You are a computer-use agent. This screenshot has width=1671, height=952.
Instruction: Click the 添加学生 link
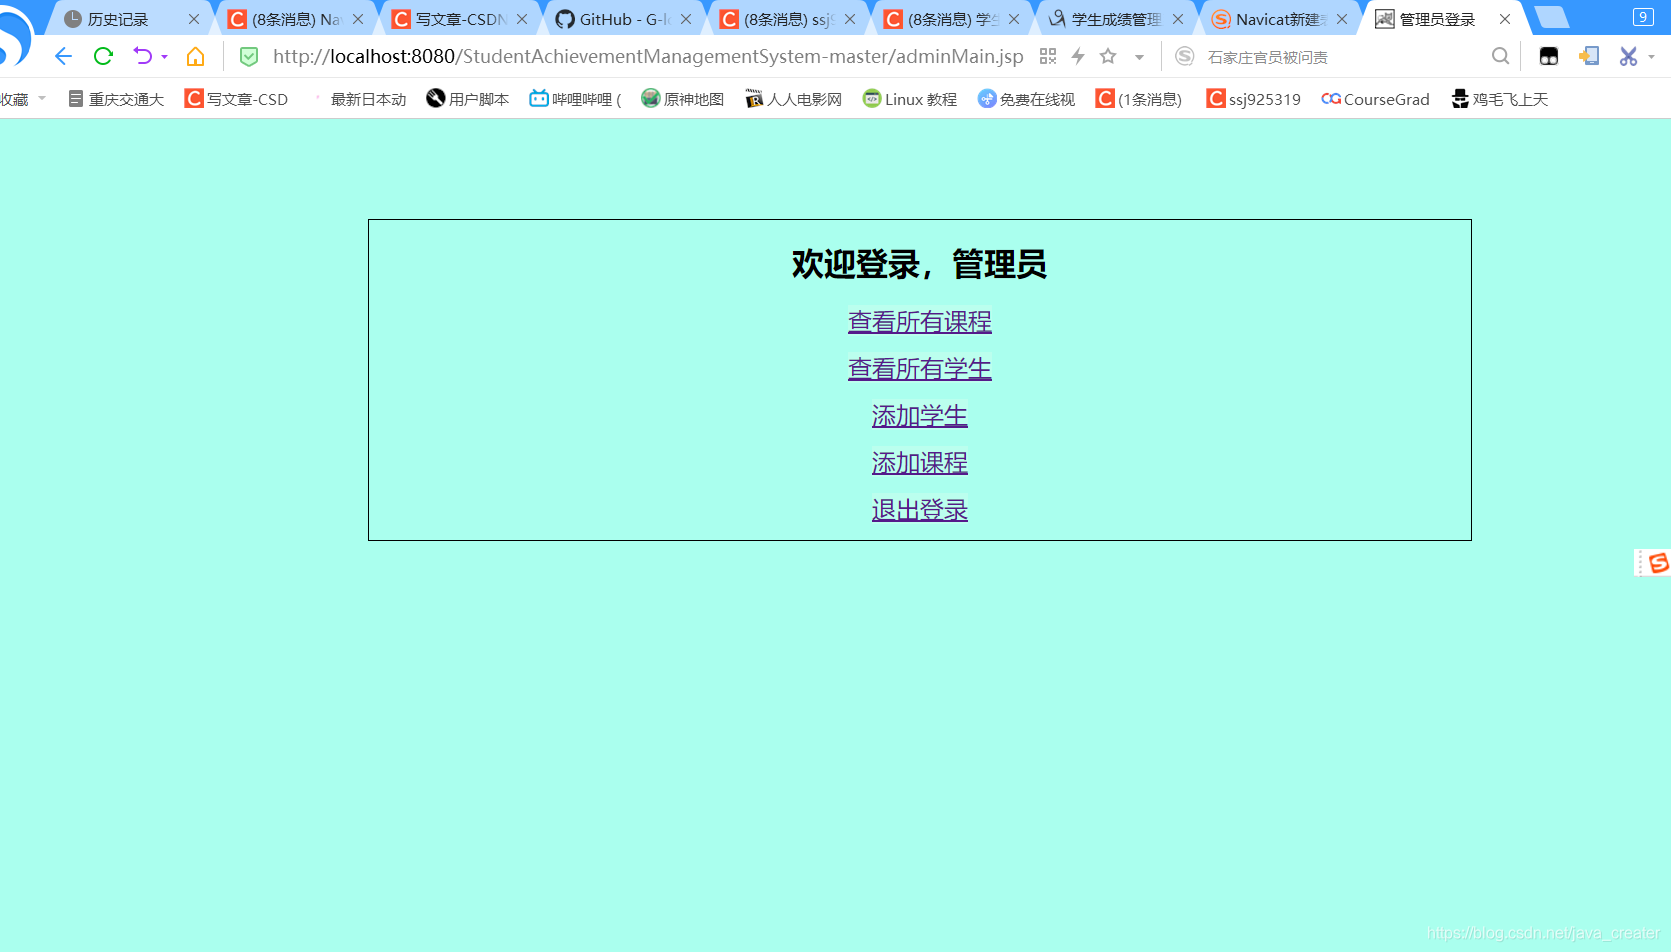(920, 416)
